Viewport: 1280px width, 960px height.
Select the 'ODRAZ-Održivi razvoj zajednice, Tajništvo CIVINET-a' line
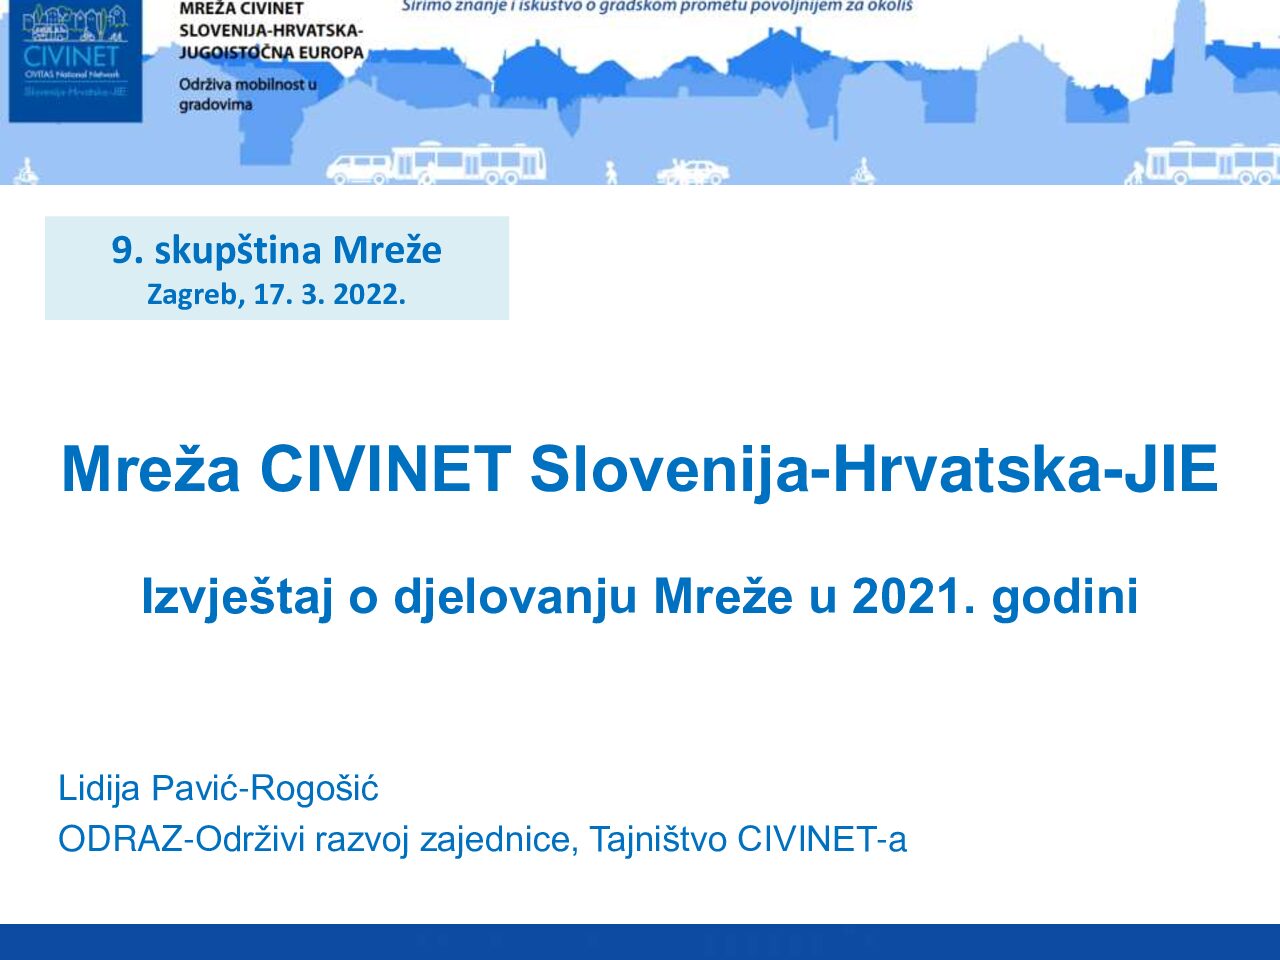pyautogui.click(x=483, y=840)
